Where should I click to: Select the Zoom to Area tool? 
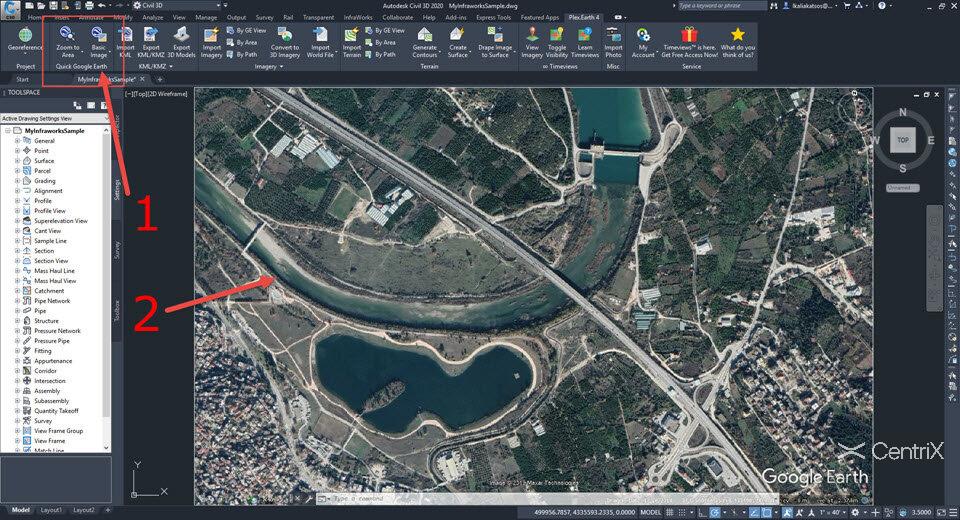(68, 38)
